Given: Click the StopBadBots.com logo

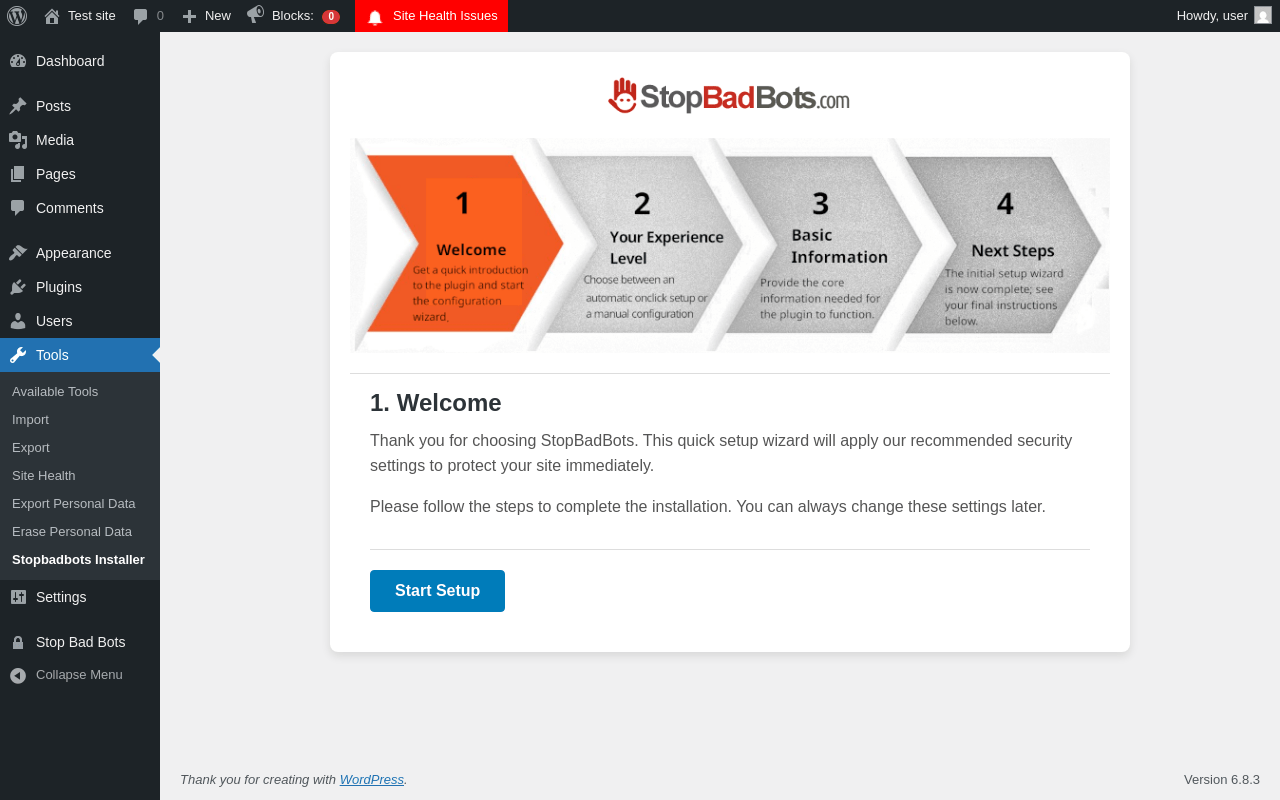Looking at the screenshot, I should coord(729,96).
